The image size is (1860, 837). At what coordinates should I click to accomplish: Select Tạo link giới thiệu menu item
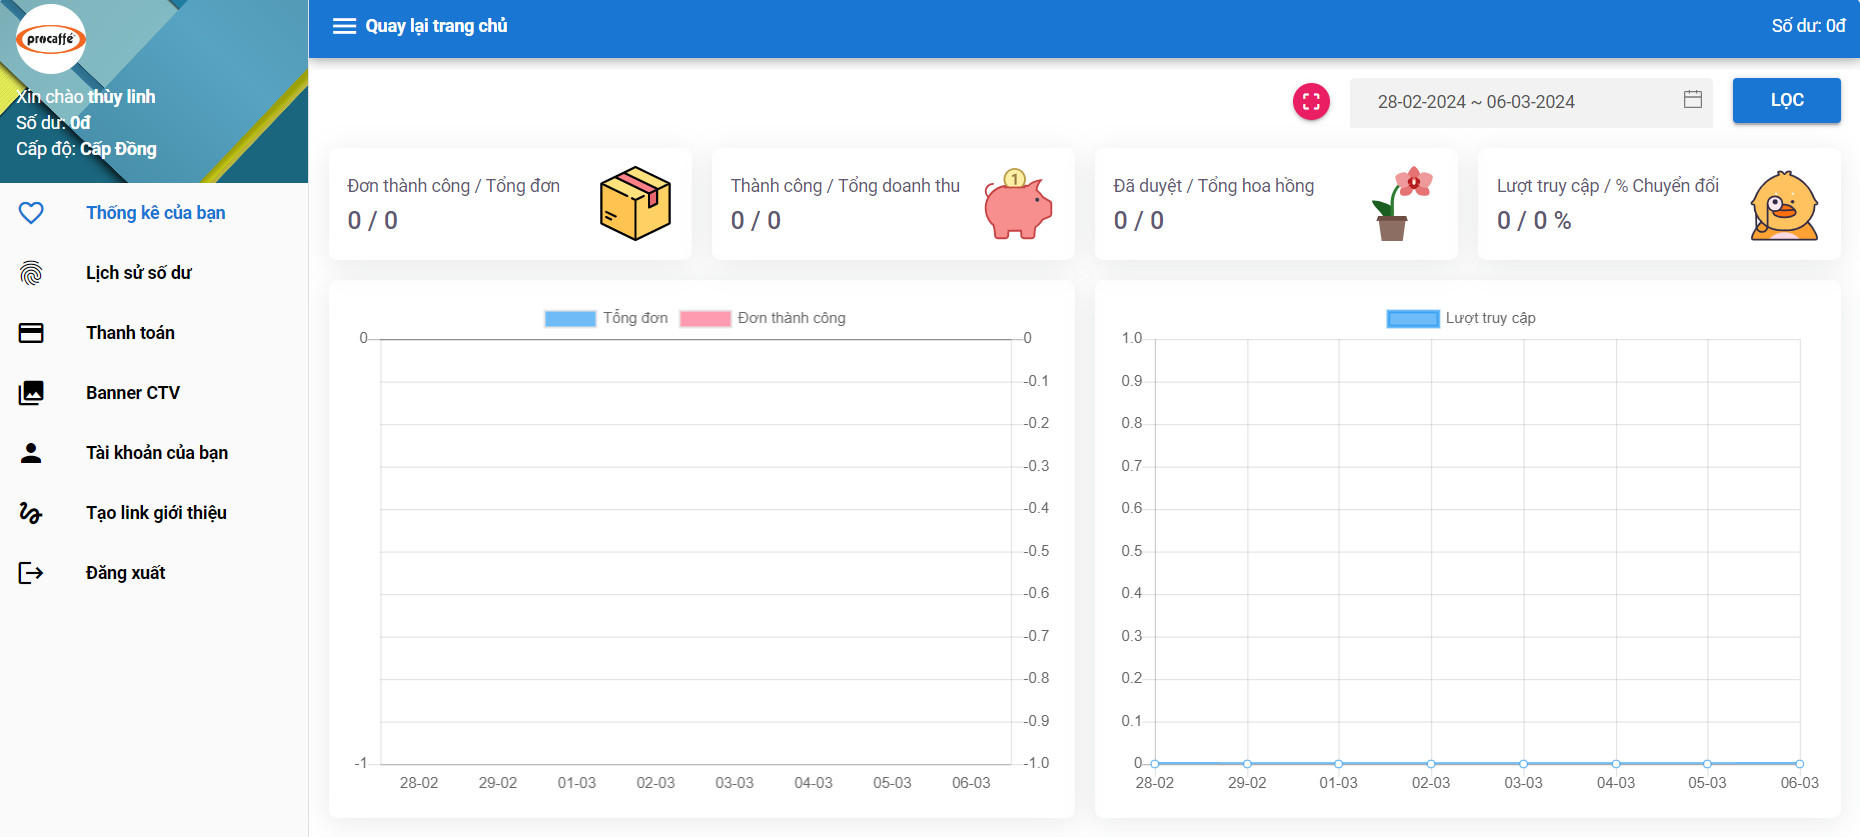click(156, 513)
